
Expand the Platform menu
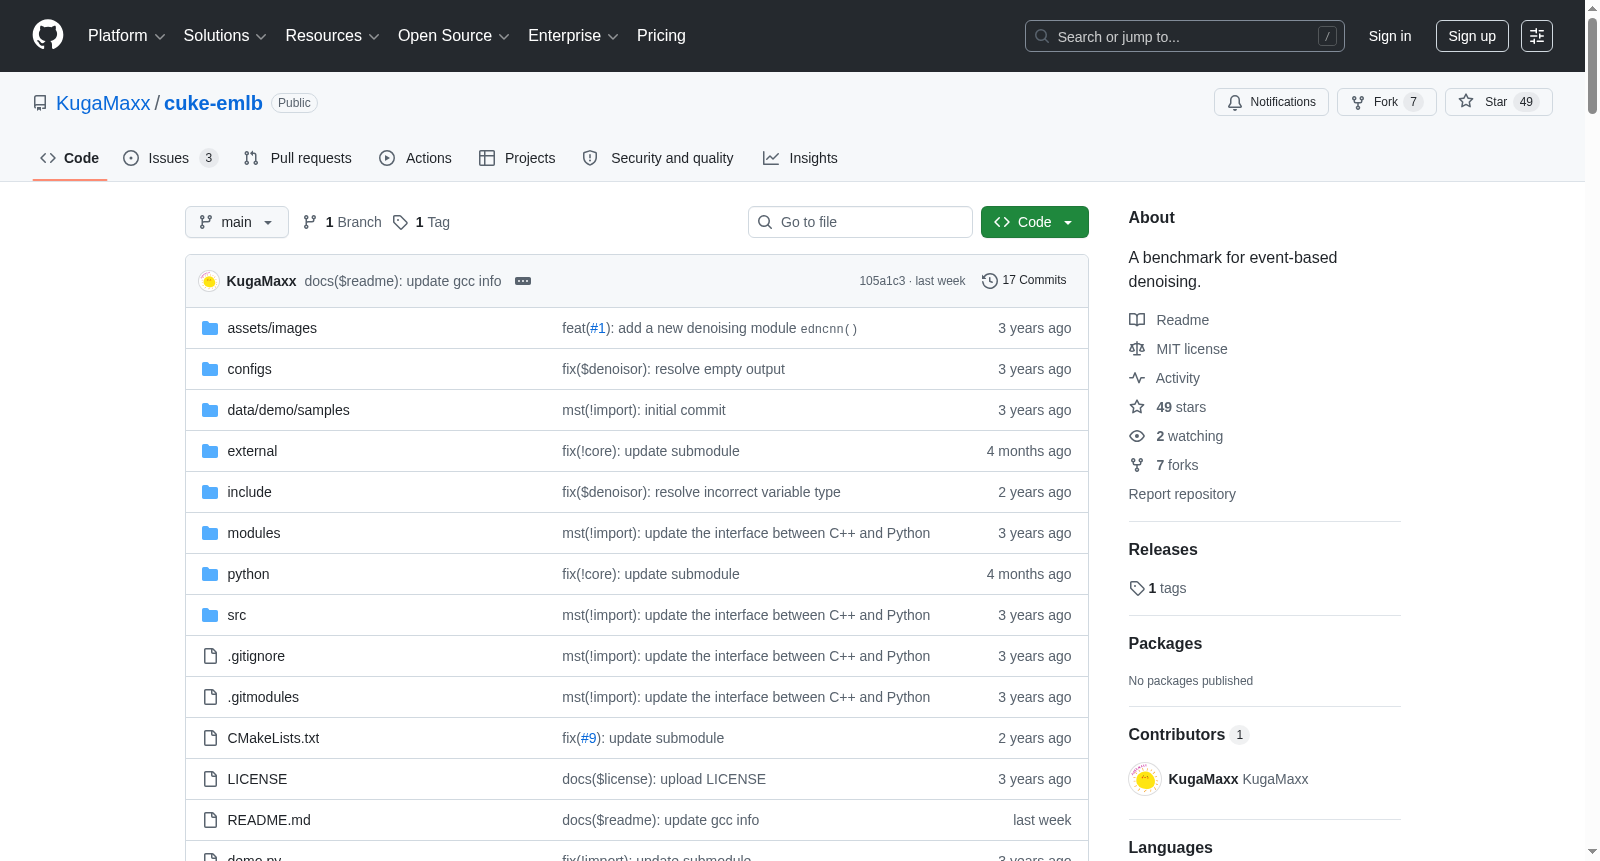pyautogui.click(x=127, y=36)
